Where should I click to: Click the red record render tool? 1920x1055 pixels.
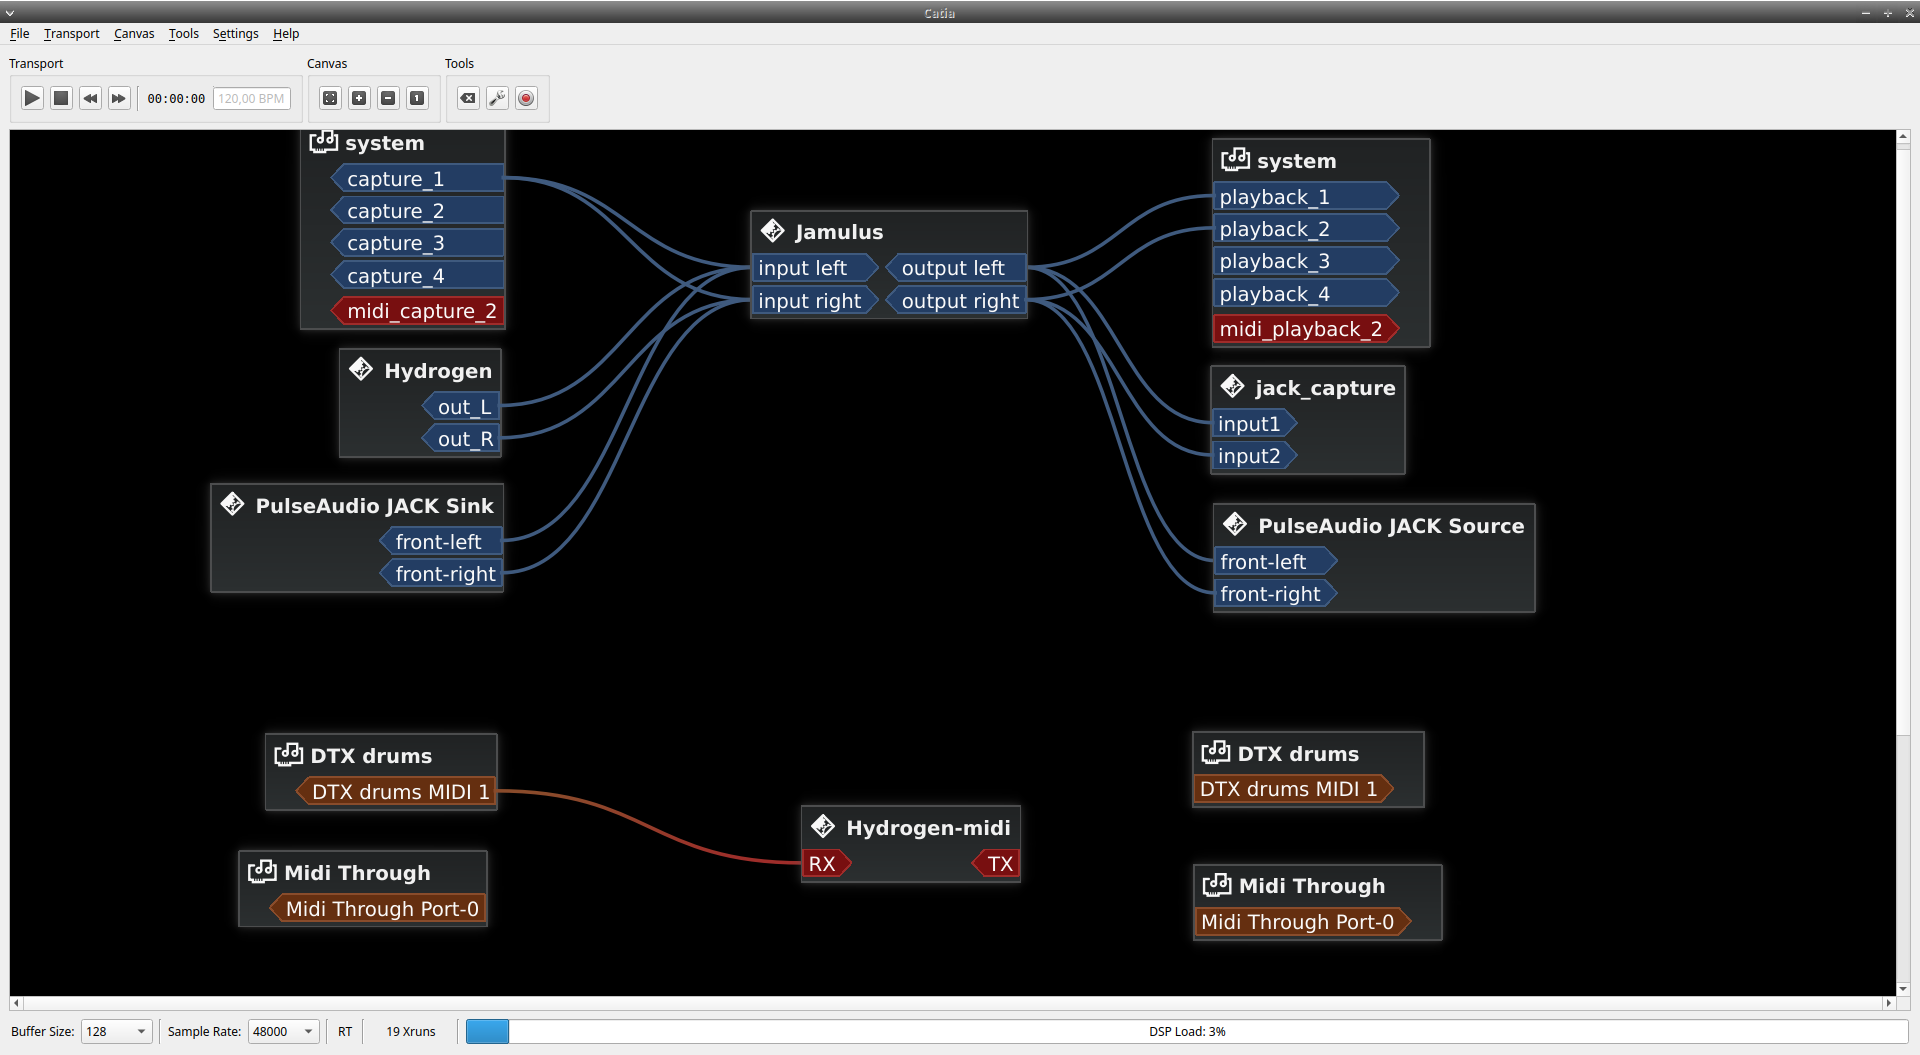[x=526, y=98]
